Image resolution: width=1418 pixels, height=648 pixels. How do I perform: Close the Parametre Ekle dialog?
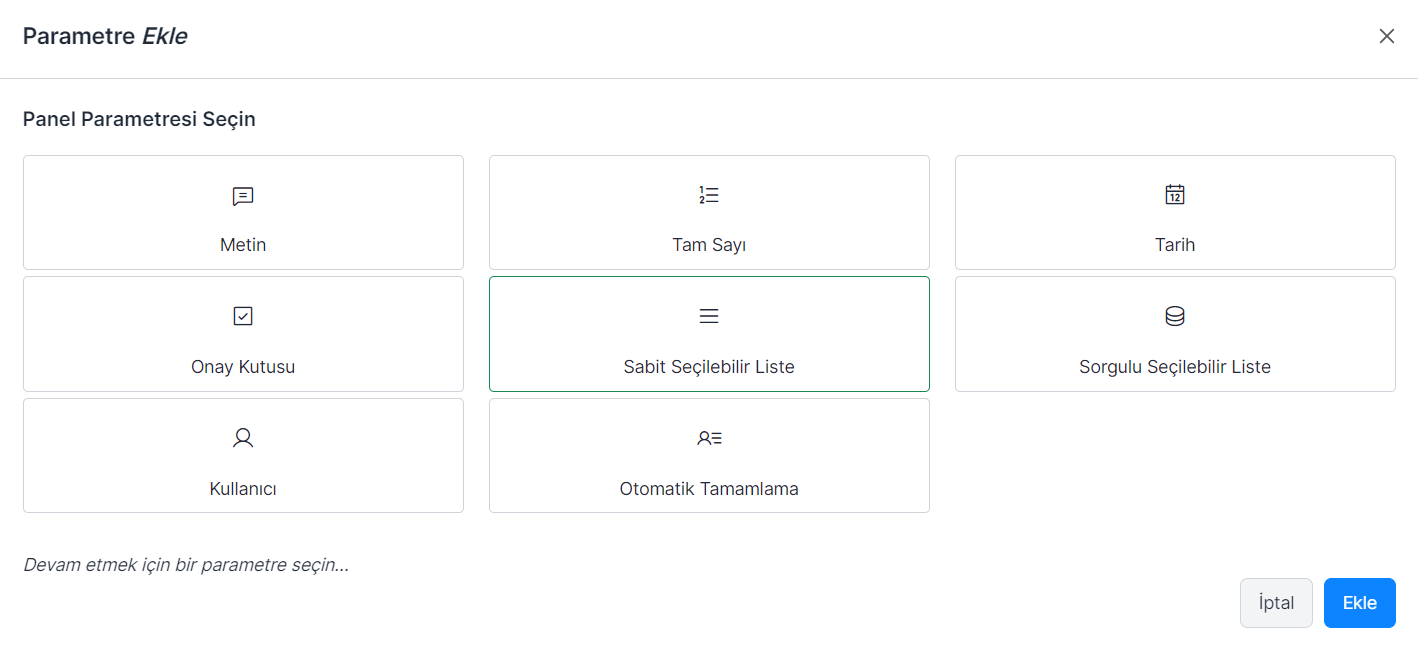(x=1387, y=37)
